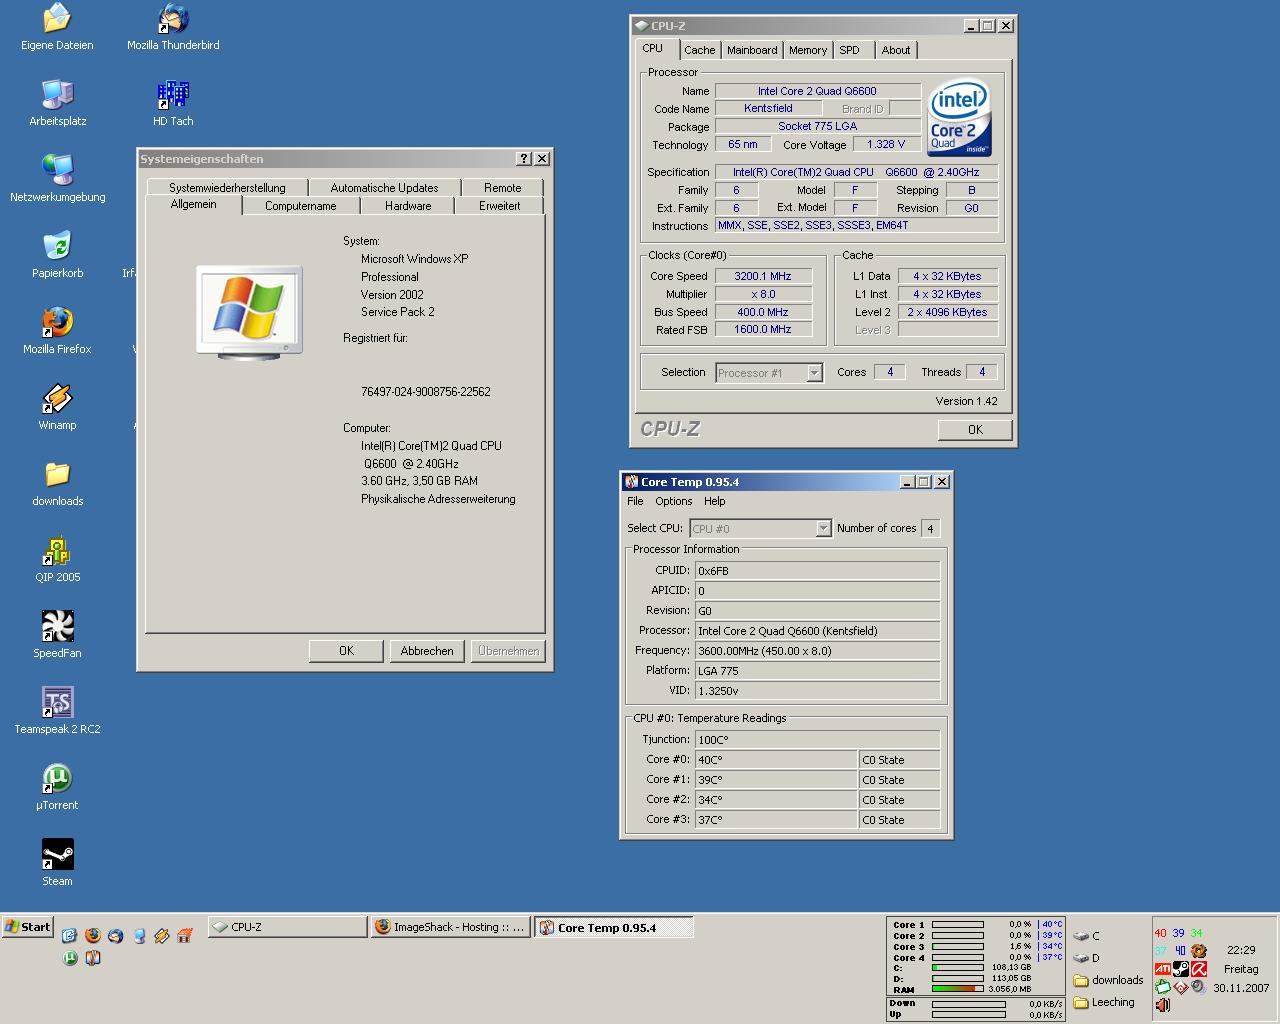The height and width of the screenshot is (1024, 1280).
Task: Click the RAM usage bar in the taskbar monitor
Action: (957, 989)
